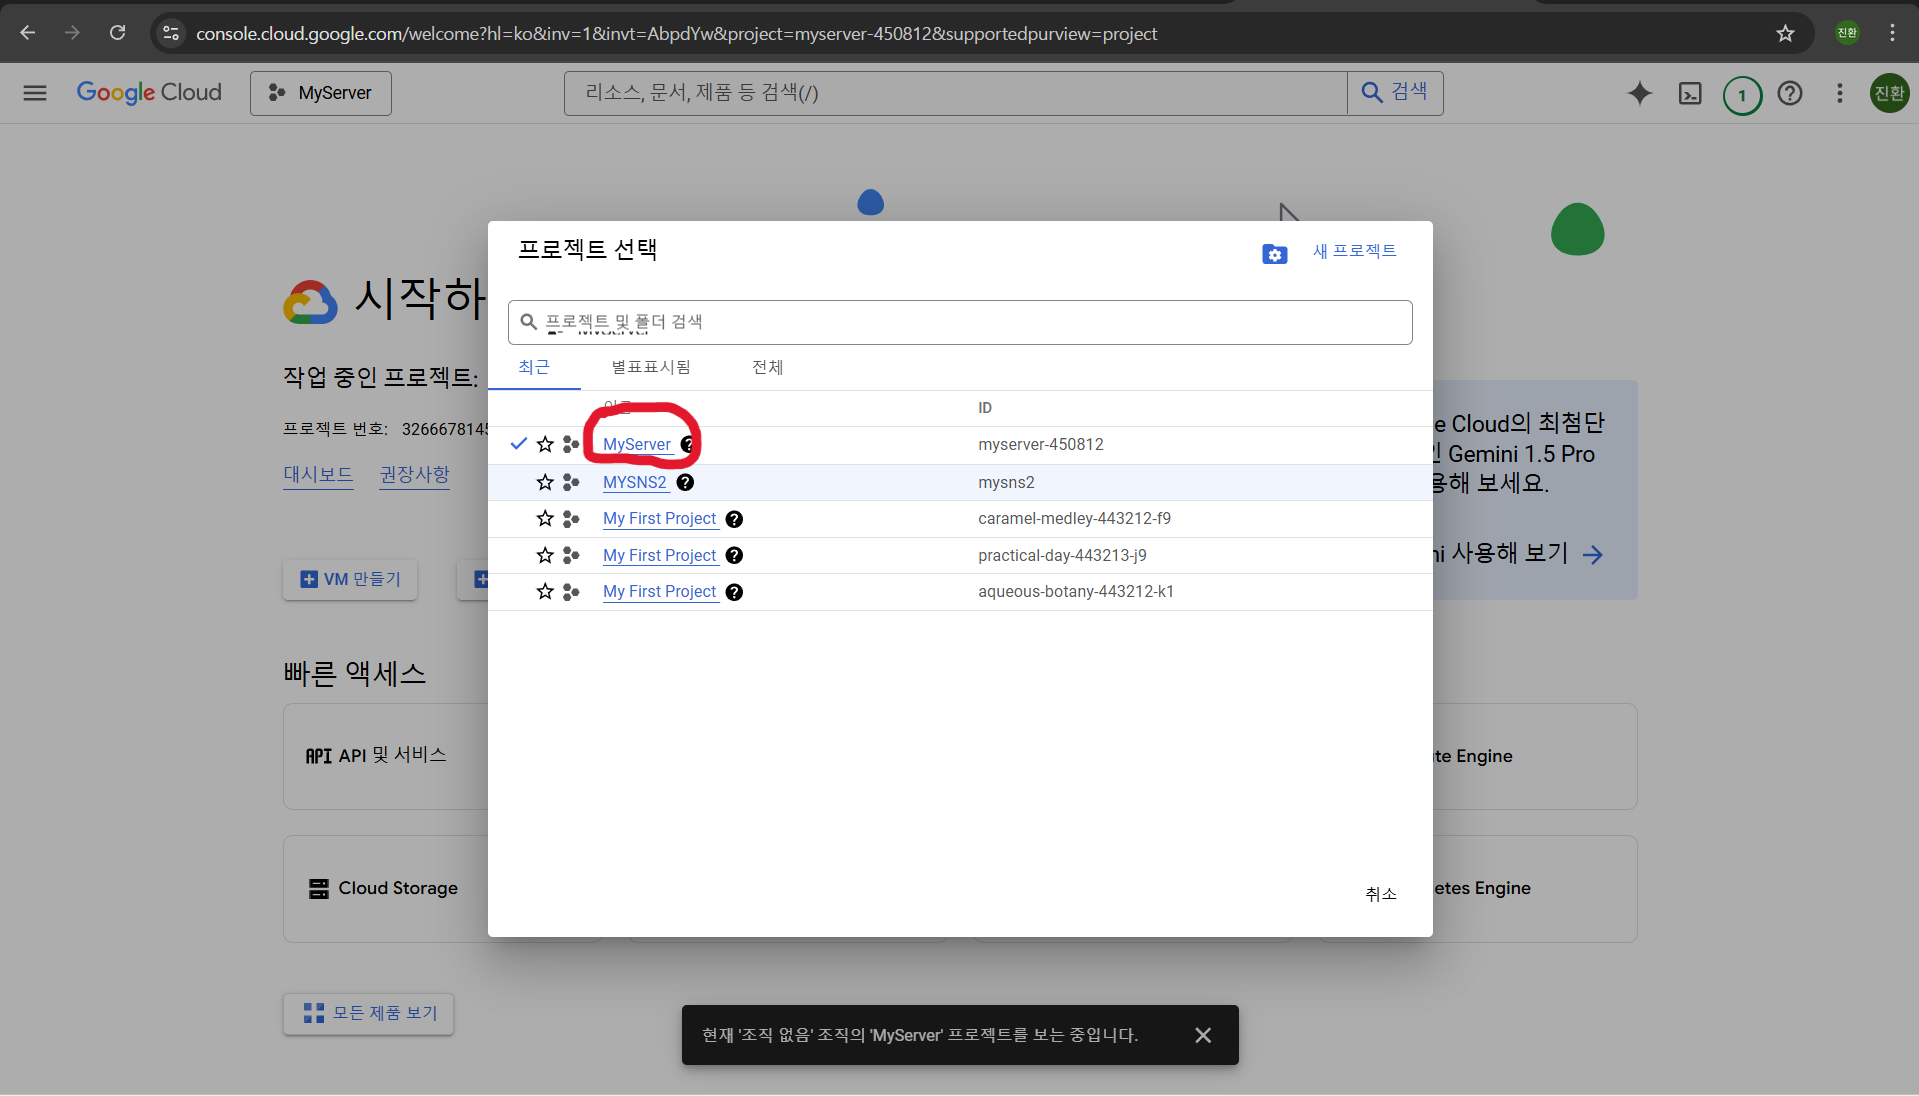Click help icon next to MYSNS2 project
1919x1096 pixels.
click(x=685, y=482)
